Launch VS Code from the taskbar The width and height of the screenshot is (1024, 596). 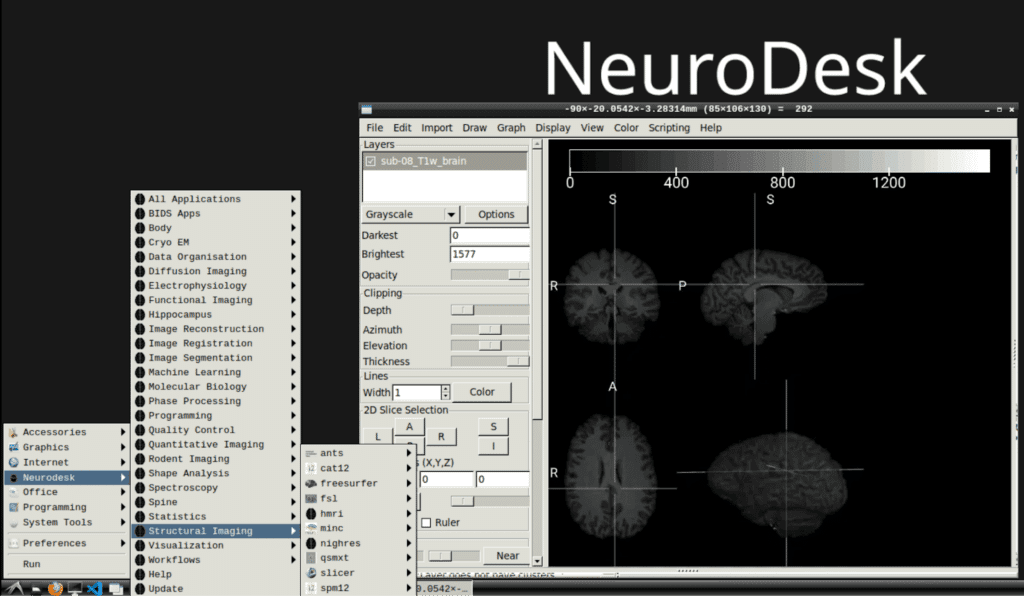click(x=95, y=589)
